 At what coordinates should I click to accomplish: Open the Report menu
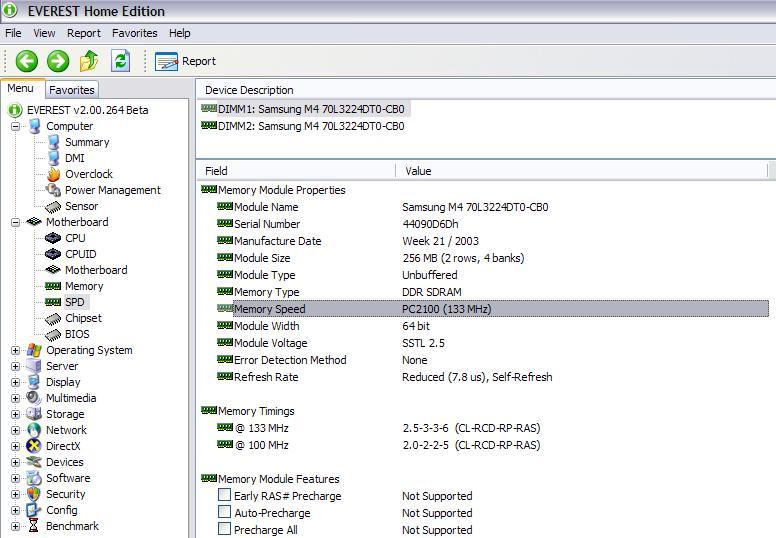click(84, 33)
